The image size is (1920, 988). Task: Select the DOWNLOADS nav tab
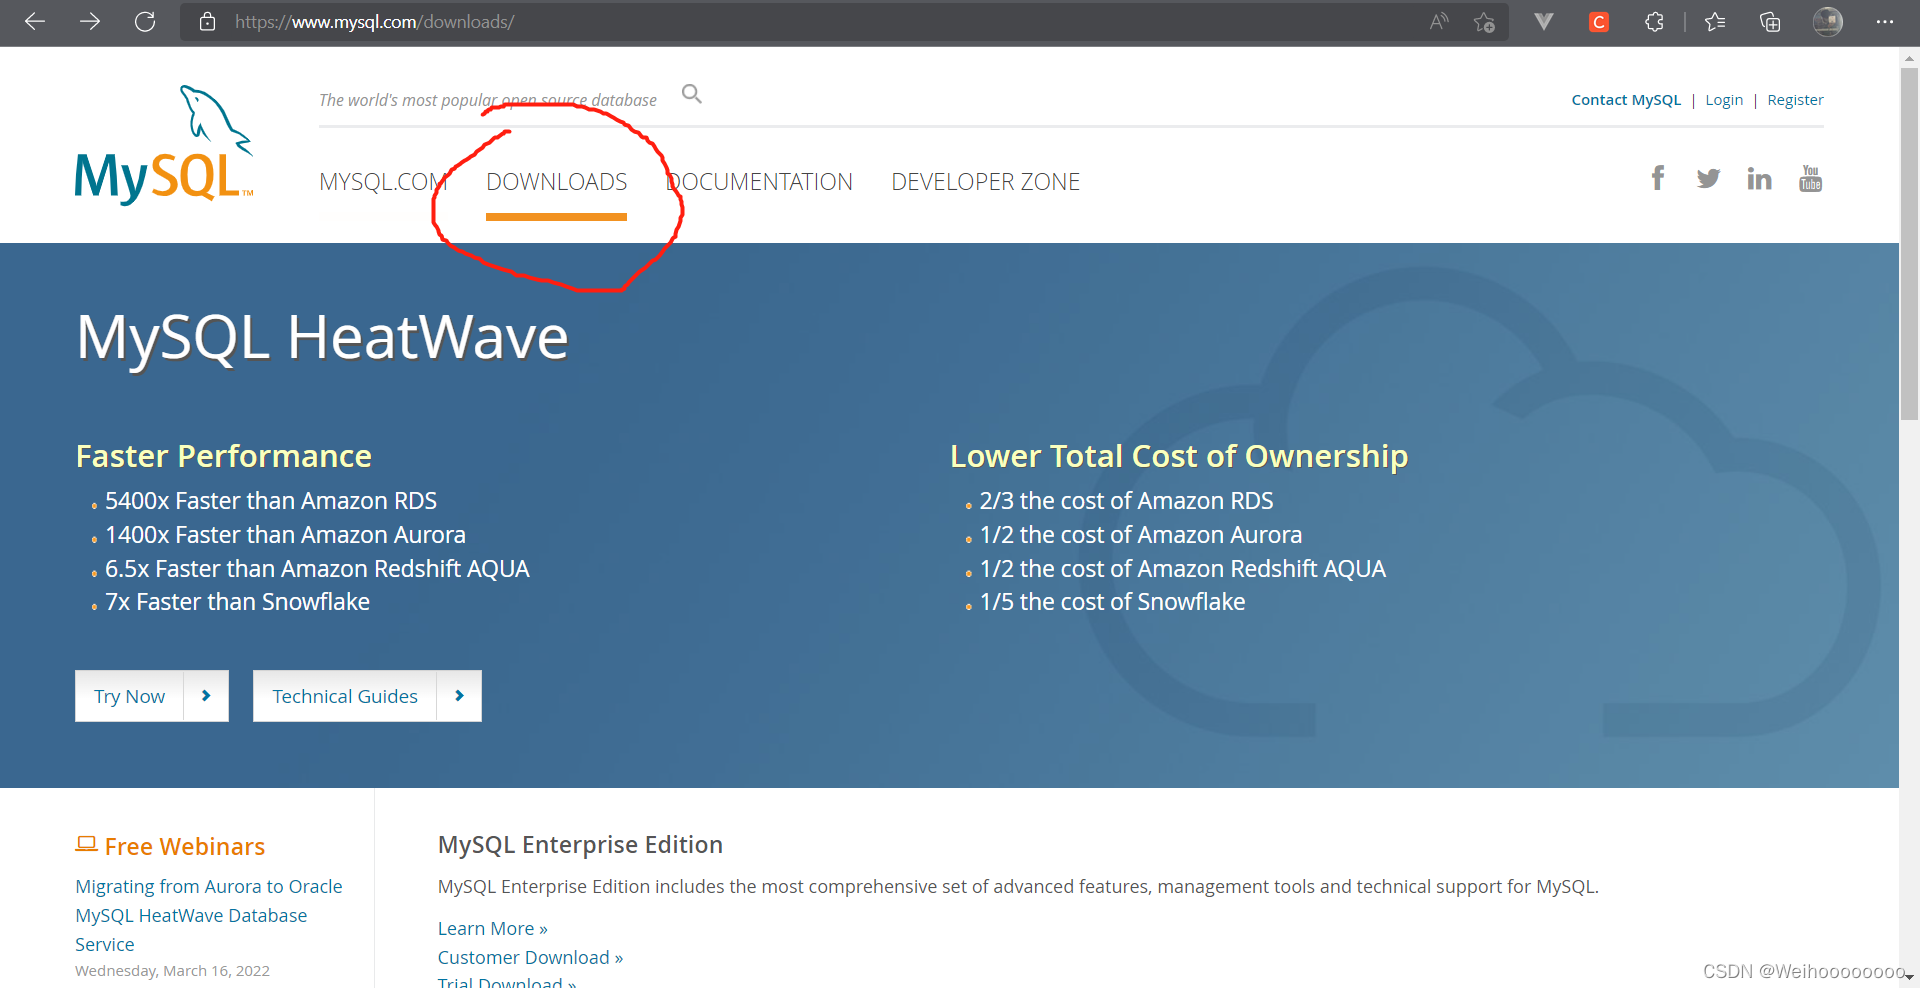coord(556,182)
